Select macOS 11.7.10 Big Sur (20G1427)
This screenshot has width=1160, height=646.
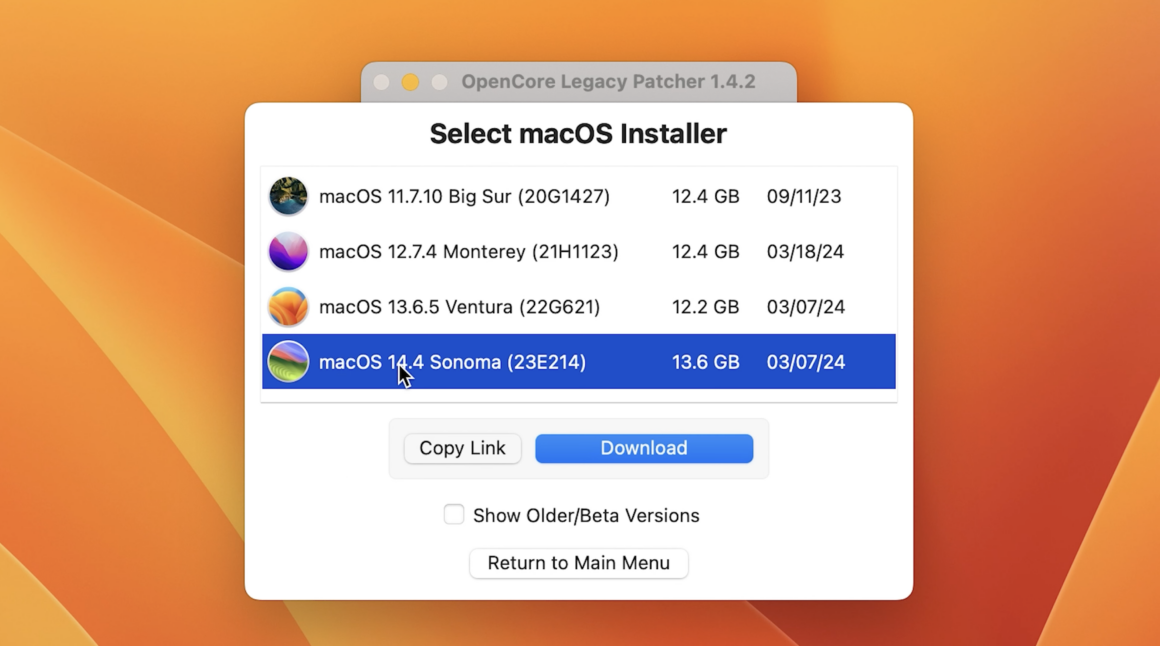click(579, 196)
